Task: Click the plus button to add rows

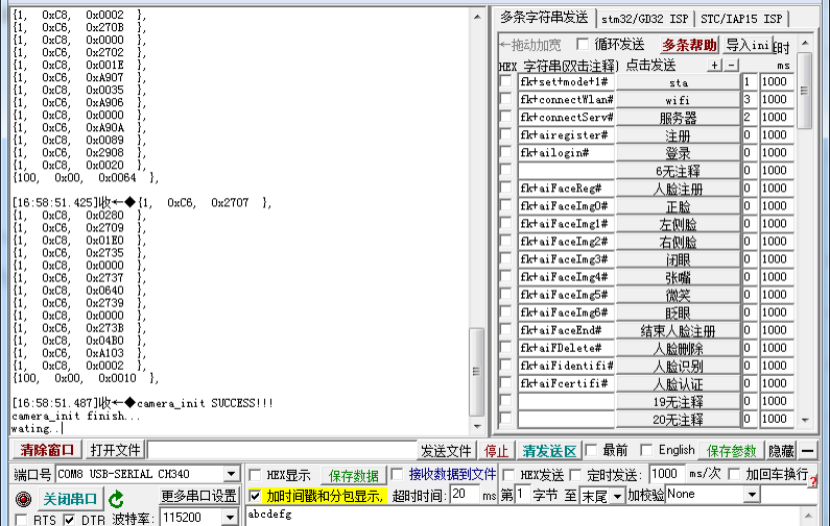Action: pos(715,65)
